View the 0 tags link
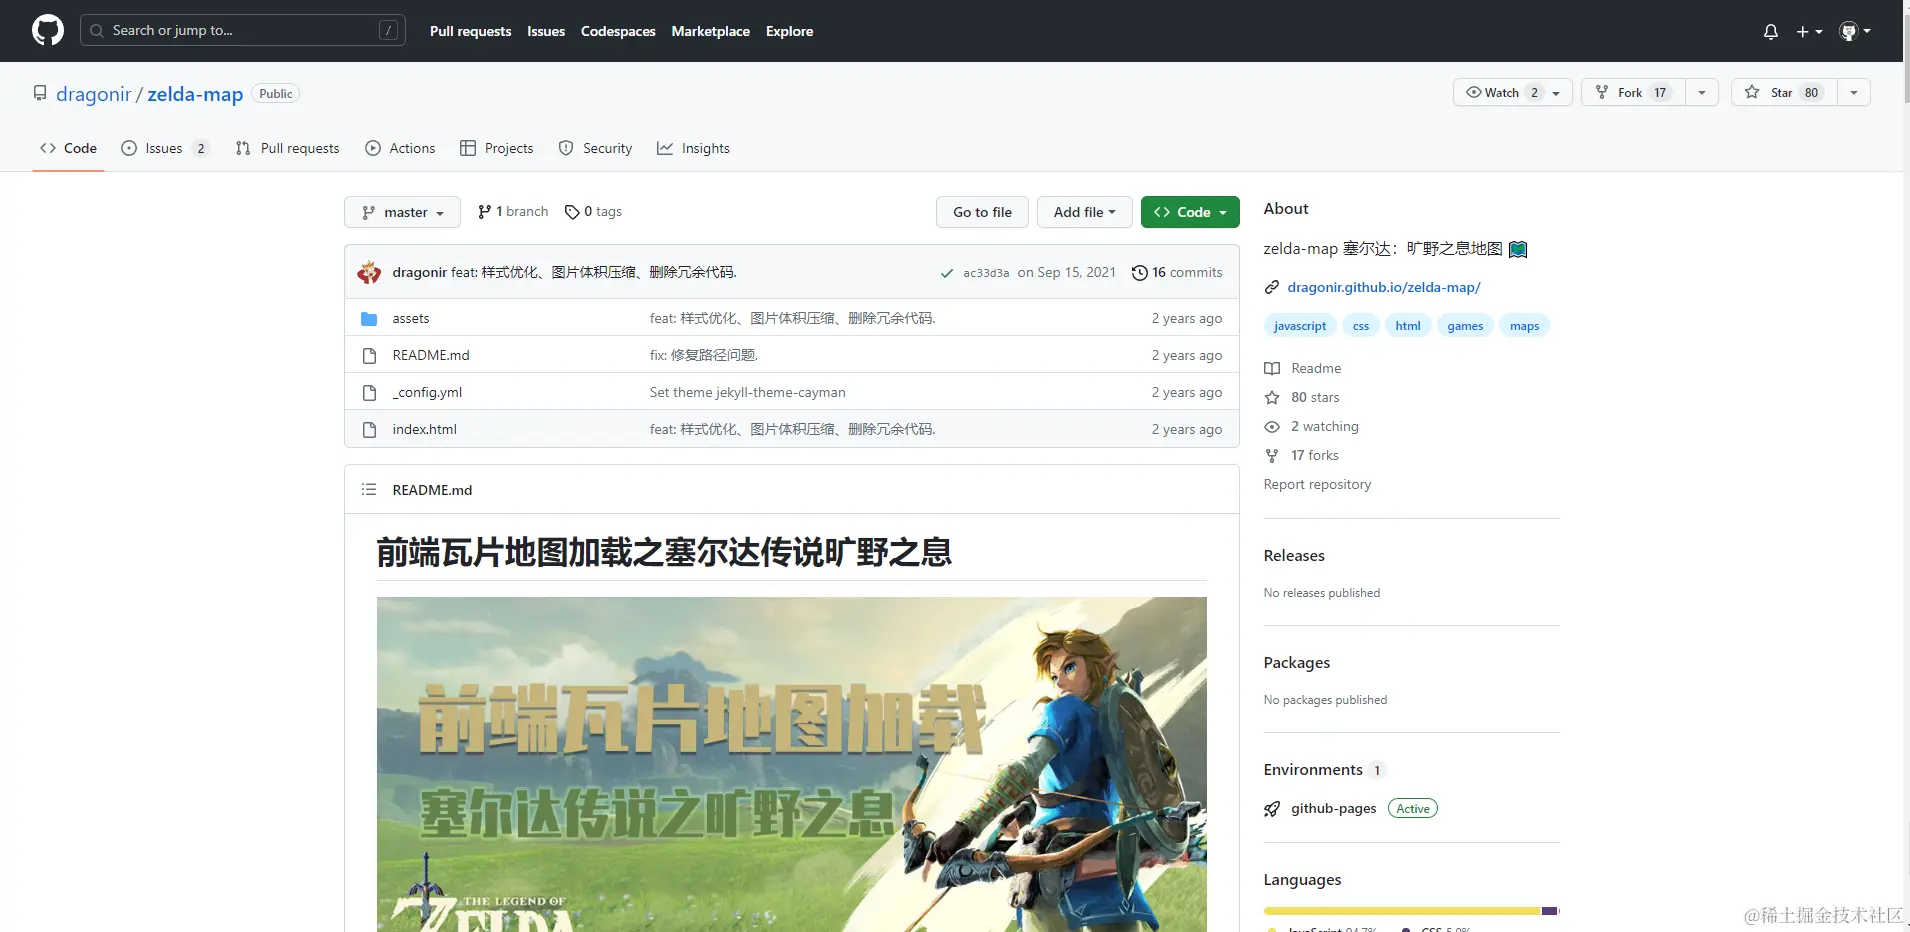1910x932 pixels. 593,212
